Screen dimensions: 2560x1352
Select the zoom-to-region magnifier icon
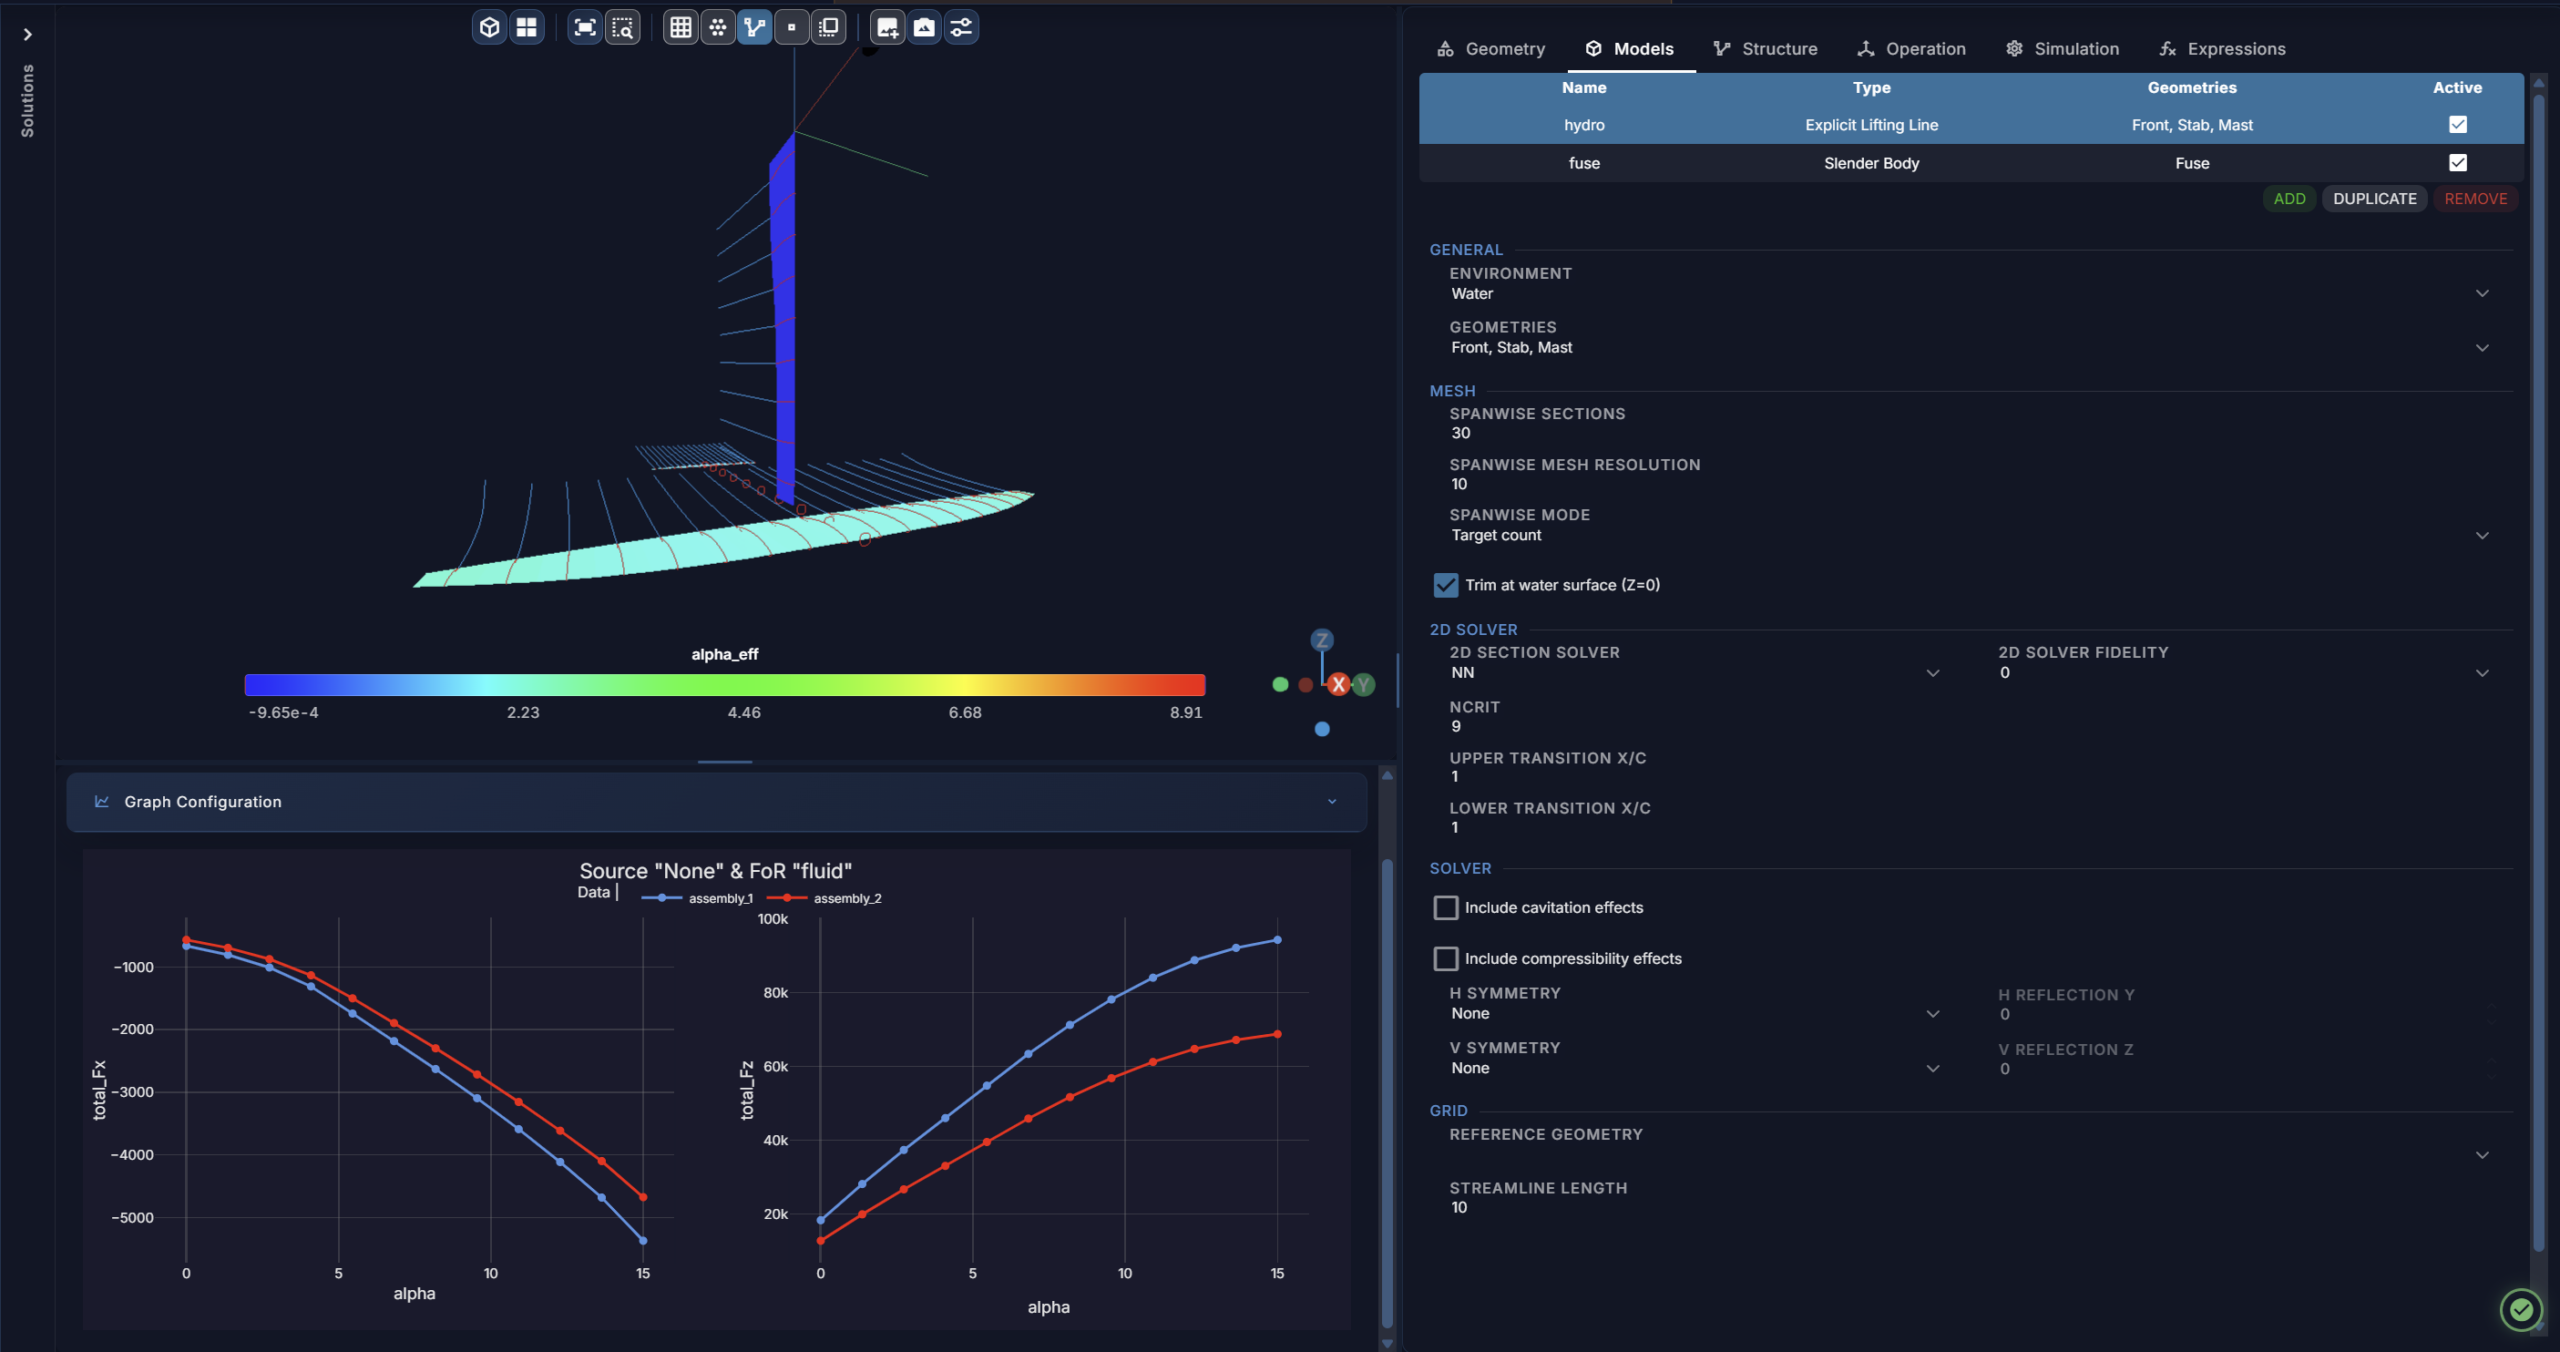[x=622, y=27]
